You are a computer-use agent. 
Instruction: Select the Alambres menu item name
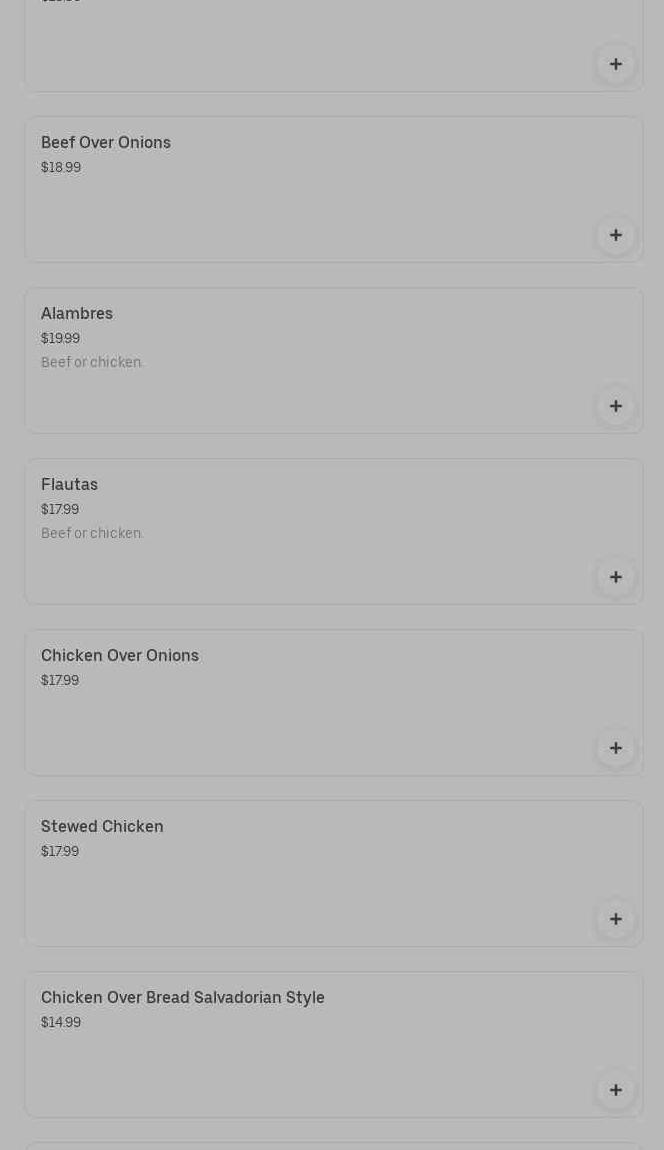pyautogui.click(x=77, y=313)
